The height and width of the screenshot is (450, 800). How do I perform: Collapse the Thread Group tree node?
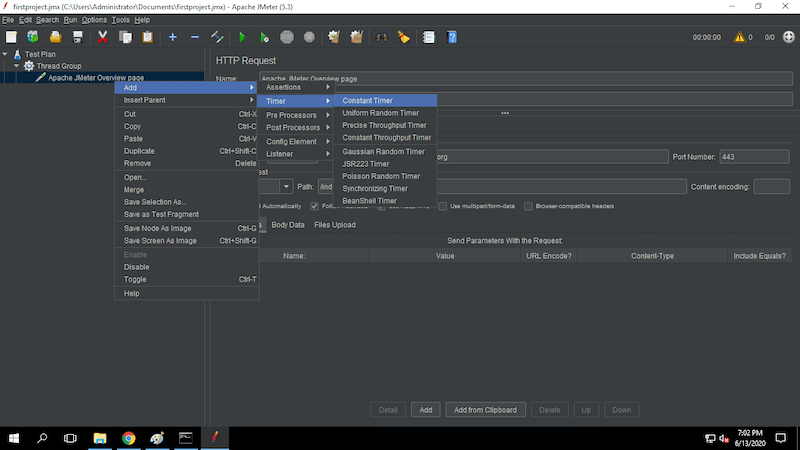(x=17, y=66)
